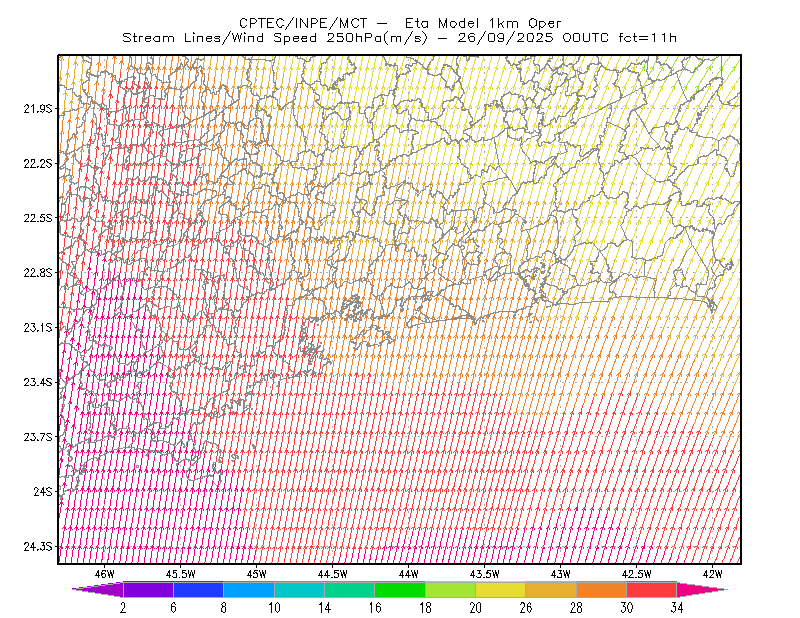
Task: Click the legend value 16
Action: (375, 608)
